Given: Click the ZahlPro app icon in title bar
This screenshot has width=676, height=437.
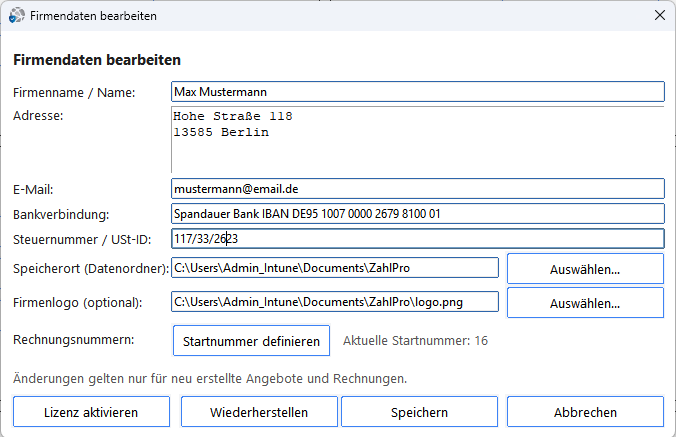Looking at the screenshot, I should 17,16.
